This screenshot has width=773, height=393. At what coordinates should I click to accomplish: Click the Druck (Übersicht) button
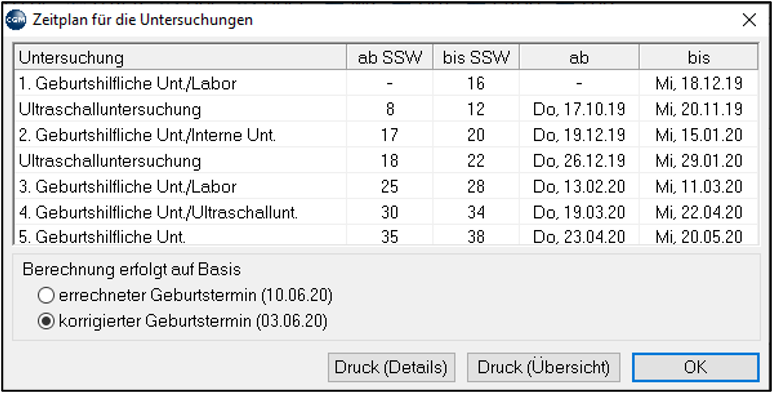pyautogui.click(x=544, y=367)
